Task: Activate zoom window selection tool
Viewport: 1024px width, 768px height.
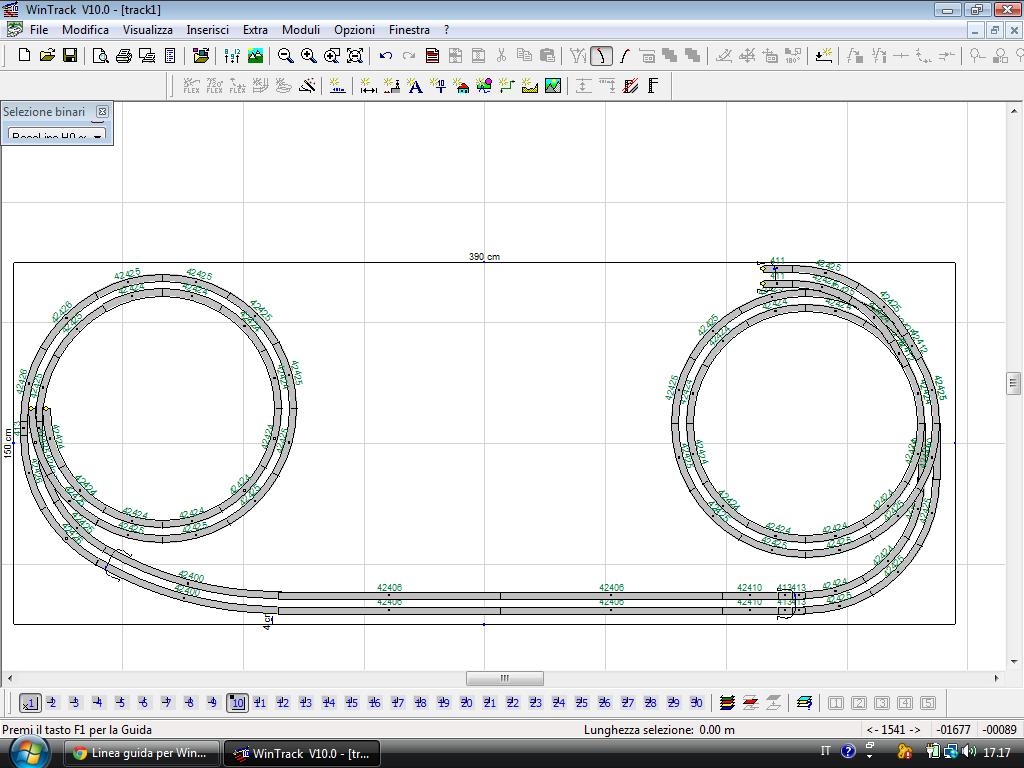Action: click(x=332, y=56)
